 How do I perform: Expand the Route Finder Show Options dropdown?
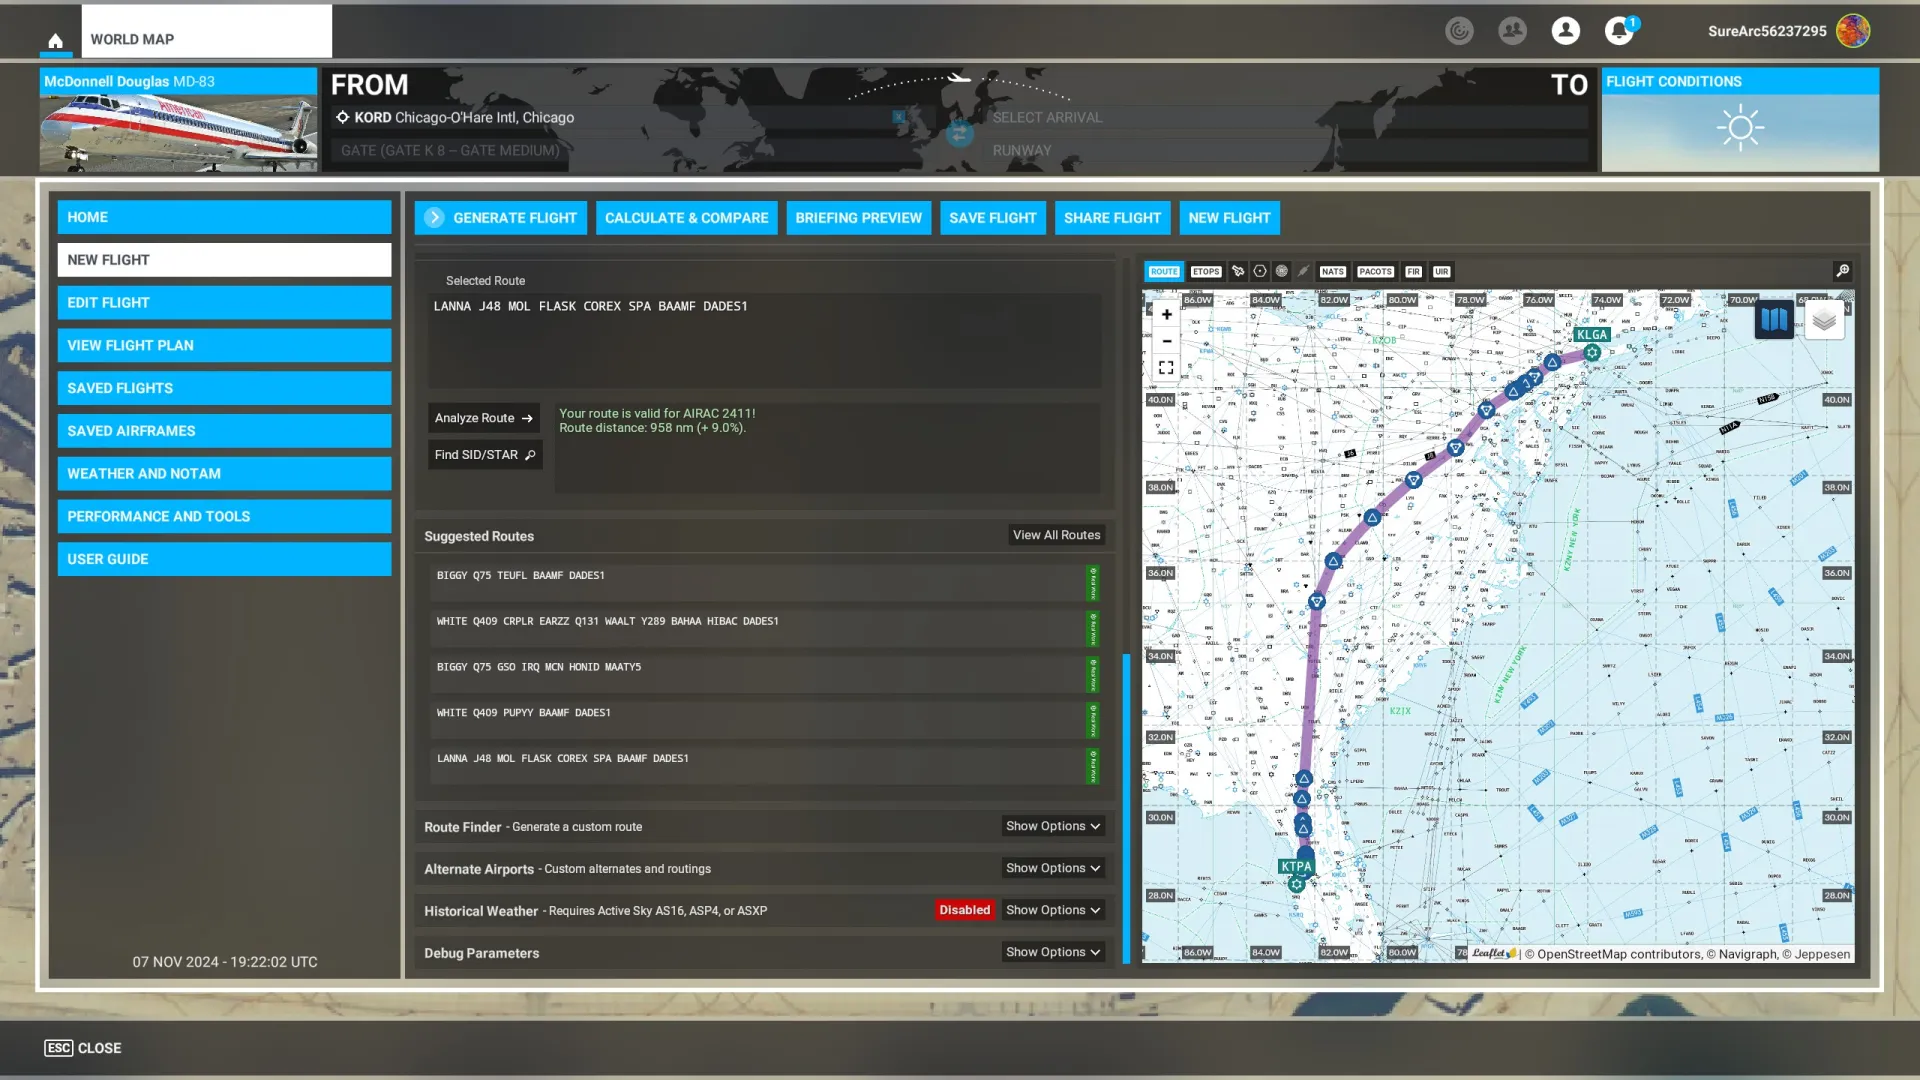coord(1052,826)
